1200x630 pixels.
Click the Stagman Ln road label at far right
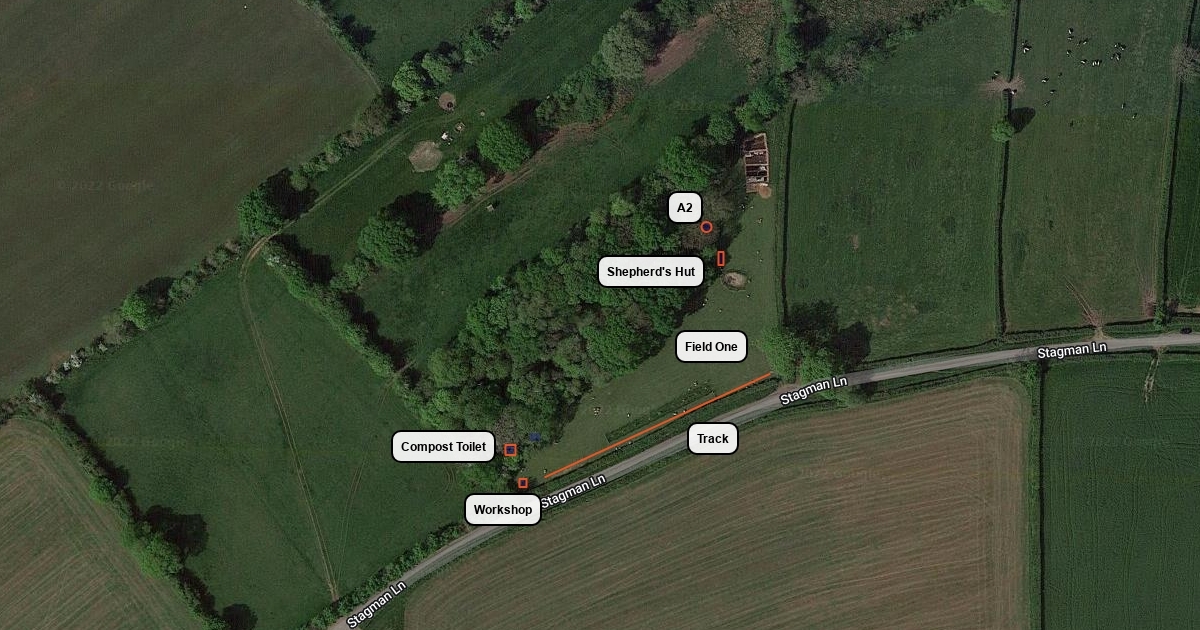tap(1072, 350)
